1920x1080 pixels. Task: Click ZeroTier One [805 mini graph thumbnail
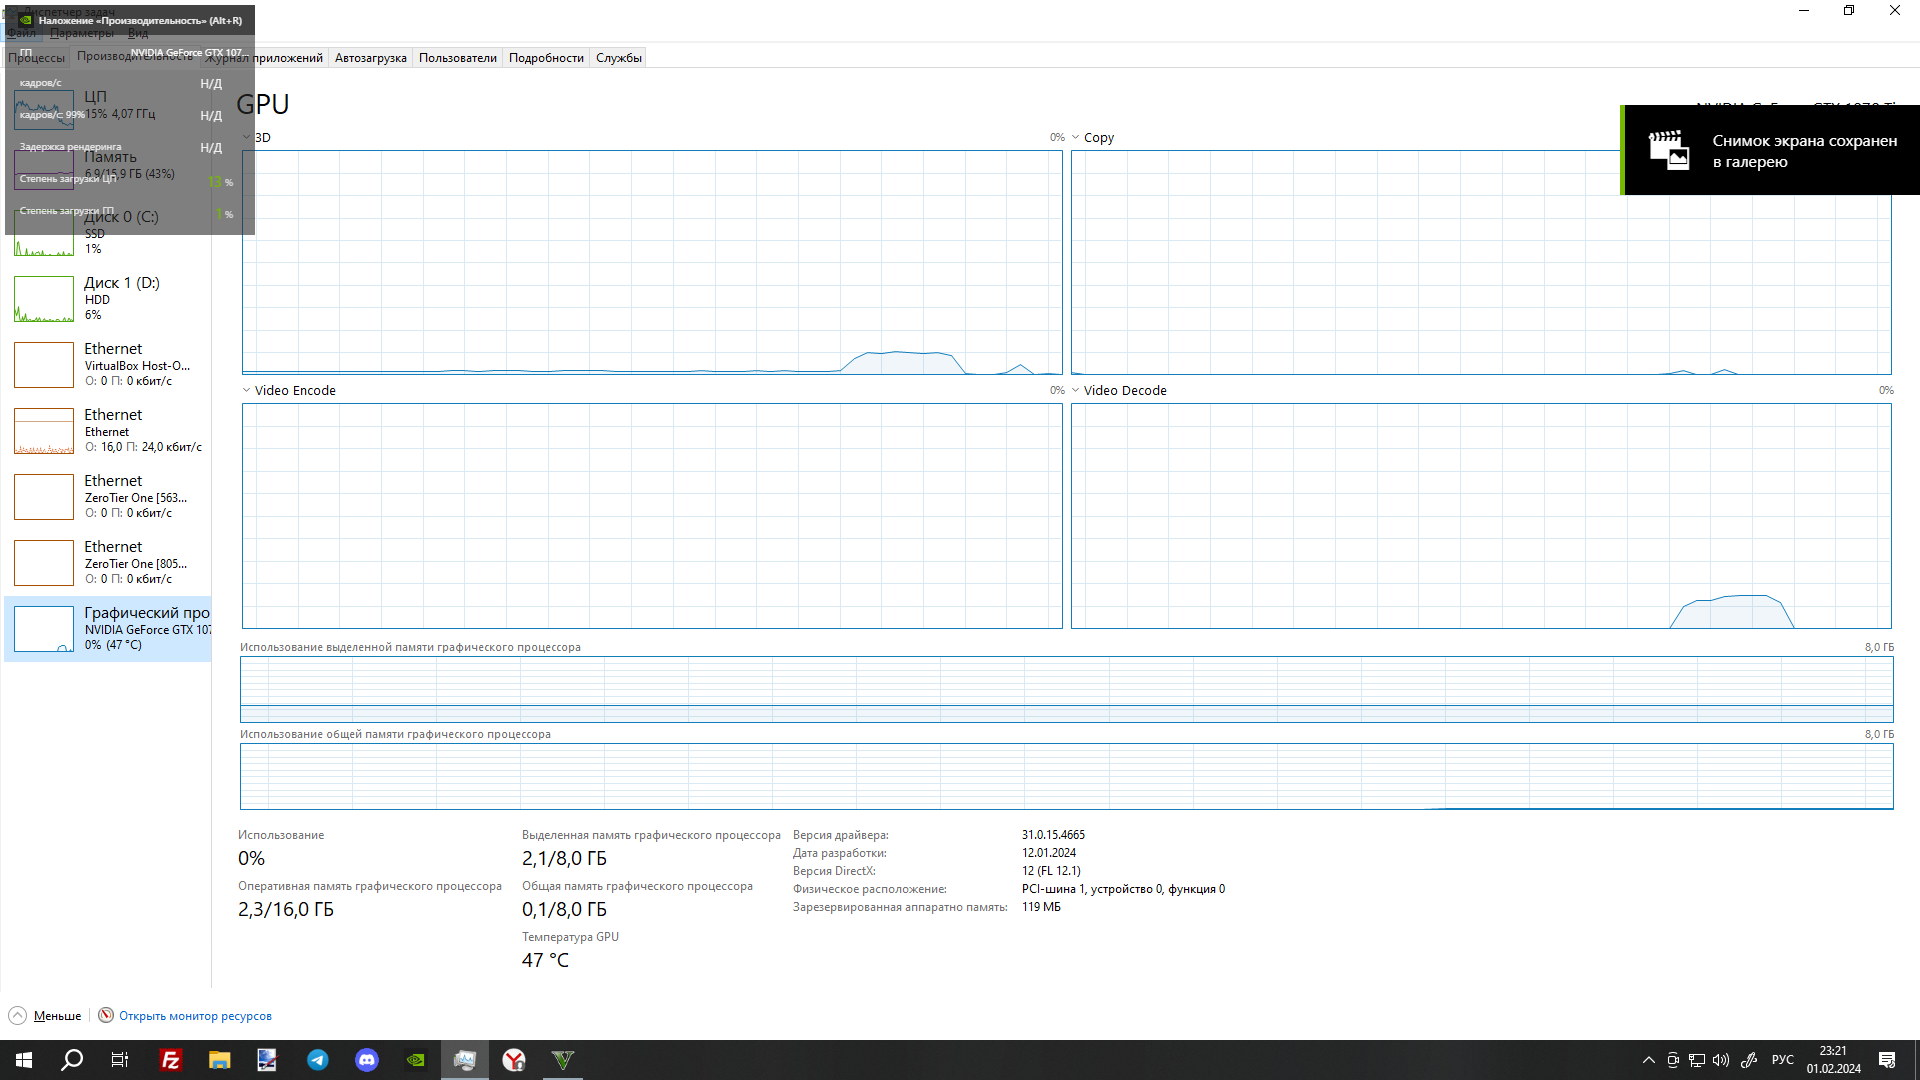pyautogui.click(x=44, y=563)
